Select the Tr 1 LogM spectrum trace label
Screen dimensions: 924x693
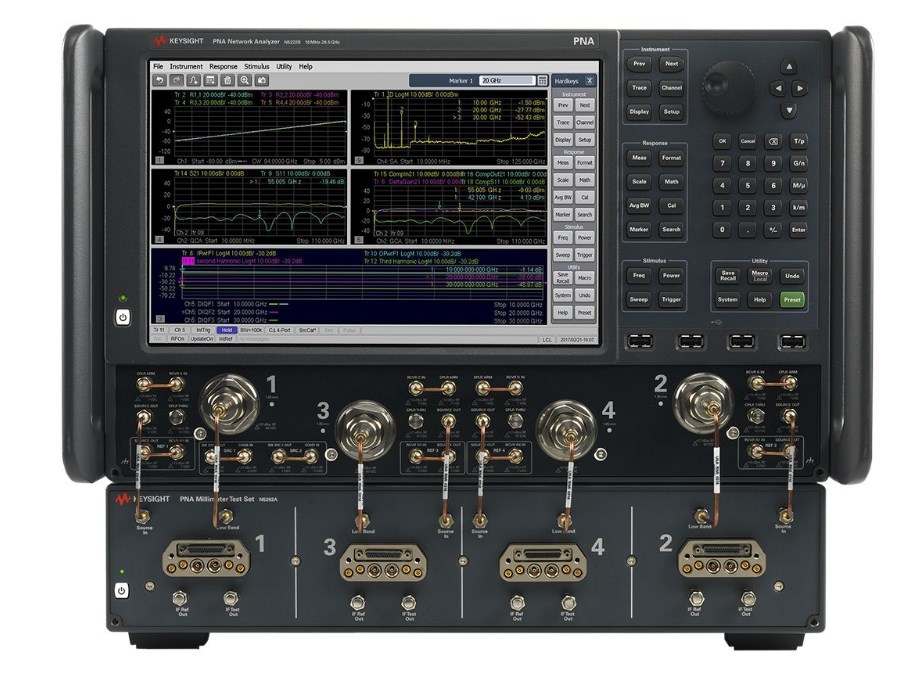pos(416,94)
